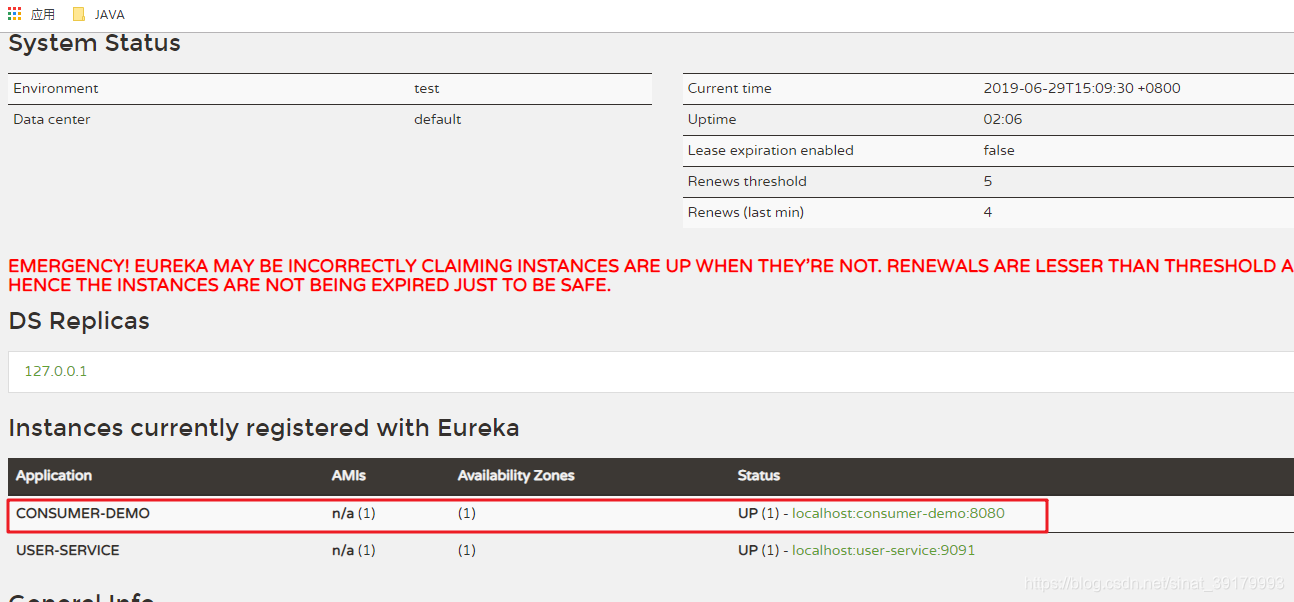1294x602 pixels.
Task: Select the data center value 'default'
Action: tap(438, 119)
